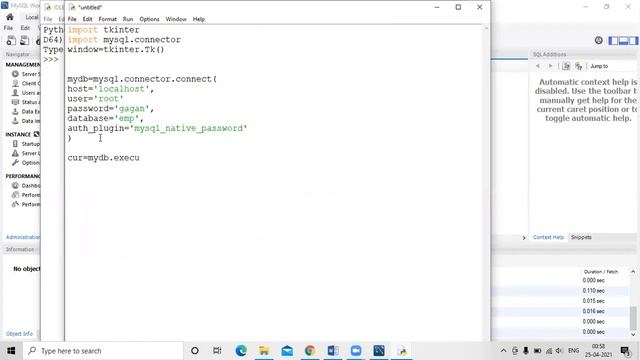The width and height of the screenshot is (640, 360).
Task: Switch to MySQL Workbench on taskbar
Action: (379, 351)
